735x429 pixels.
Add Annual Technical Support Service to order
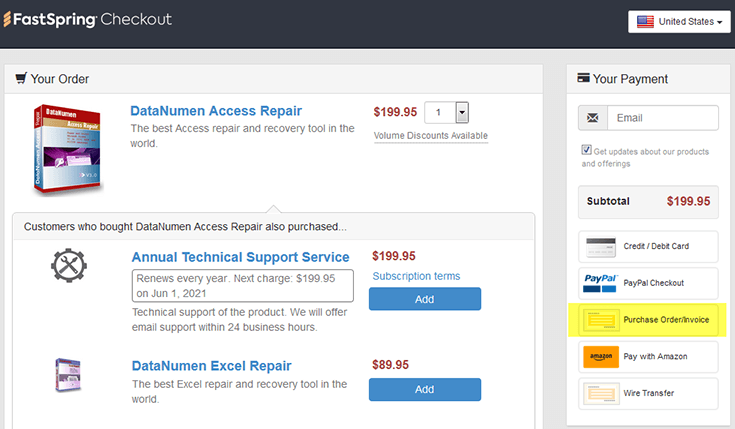(425, 299)
